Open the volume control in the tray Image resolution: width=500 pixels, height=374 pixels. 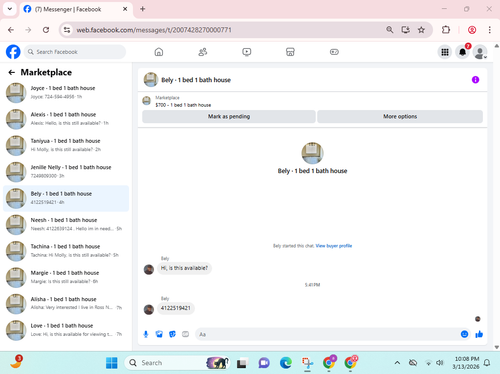[x=440, y=363]
